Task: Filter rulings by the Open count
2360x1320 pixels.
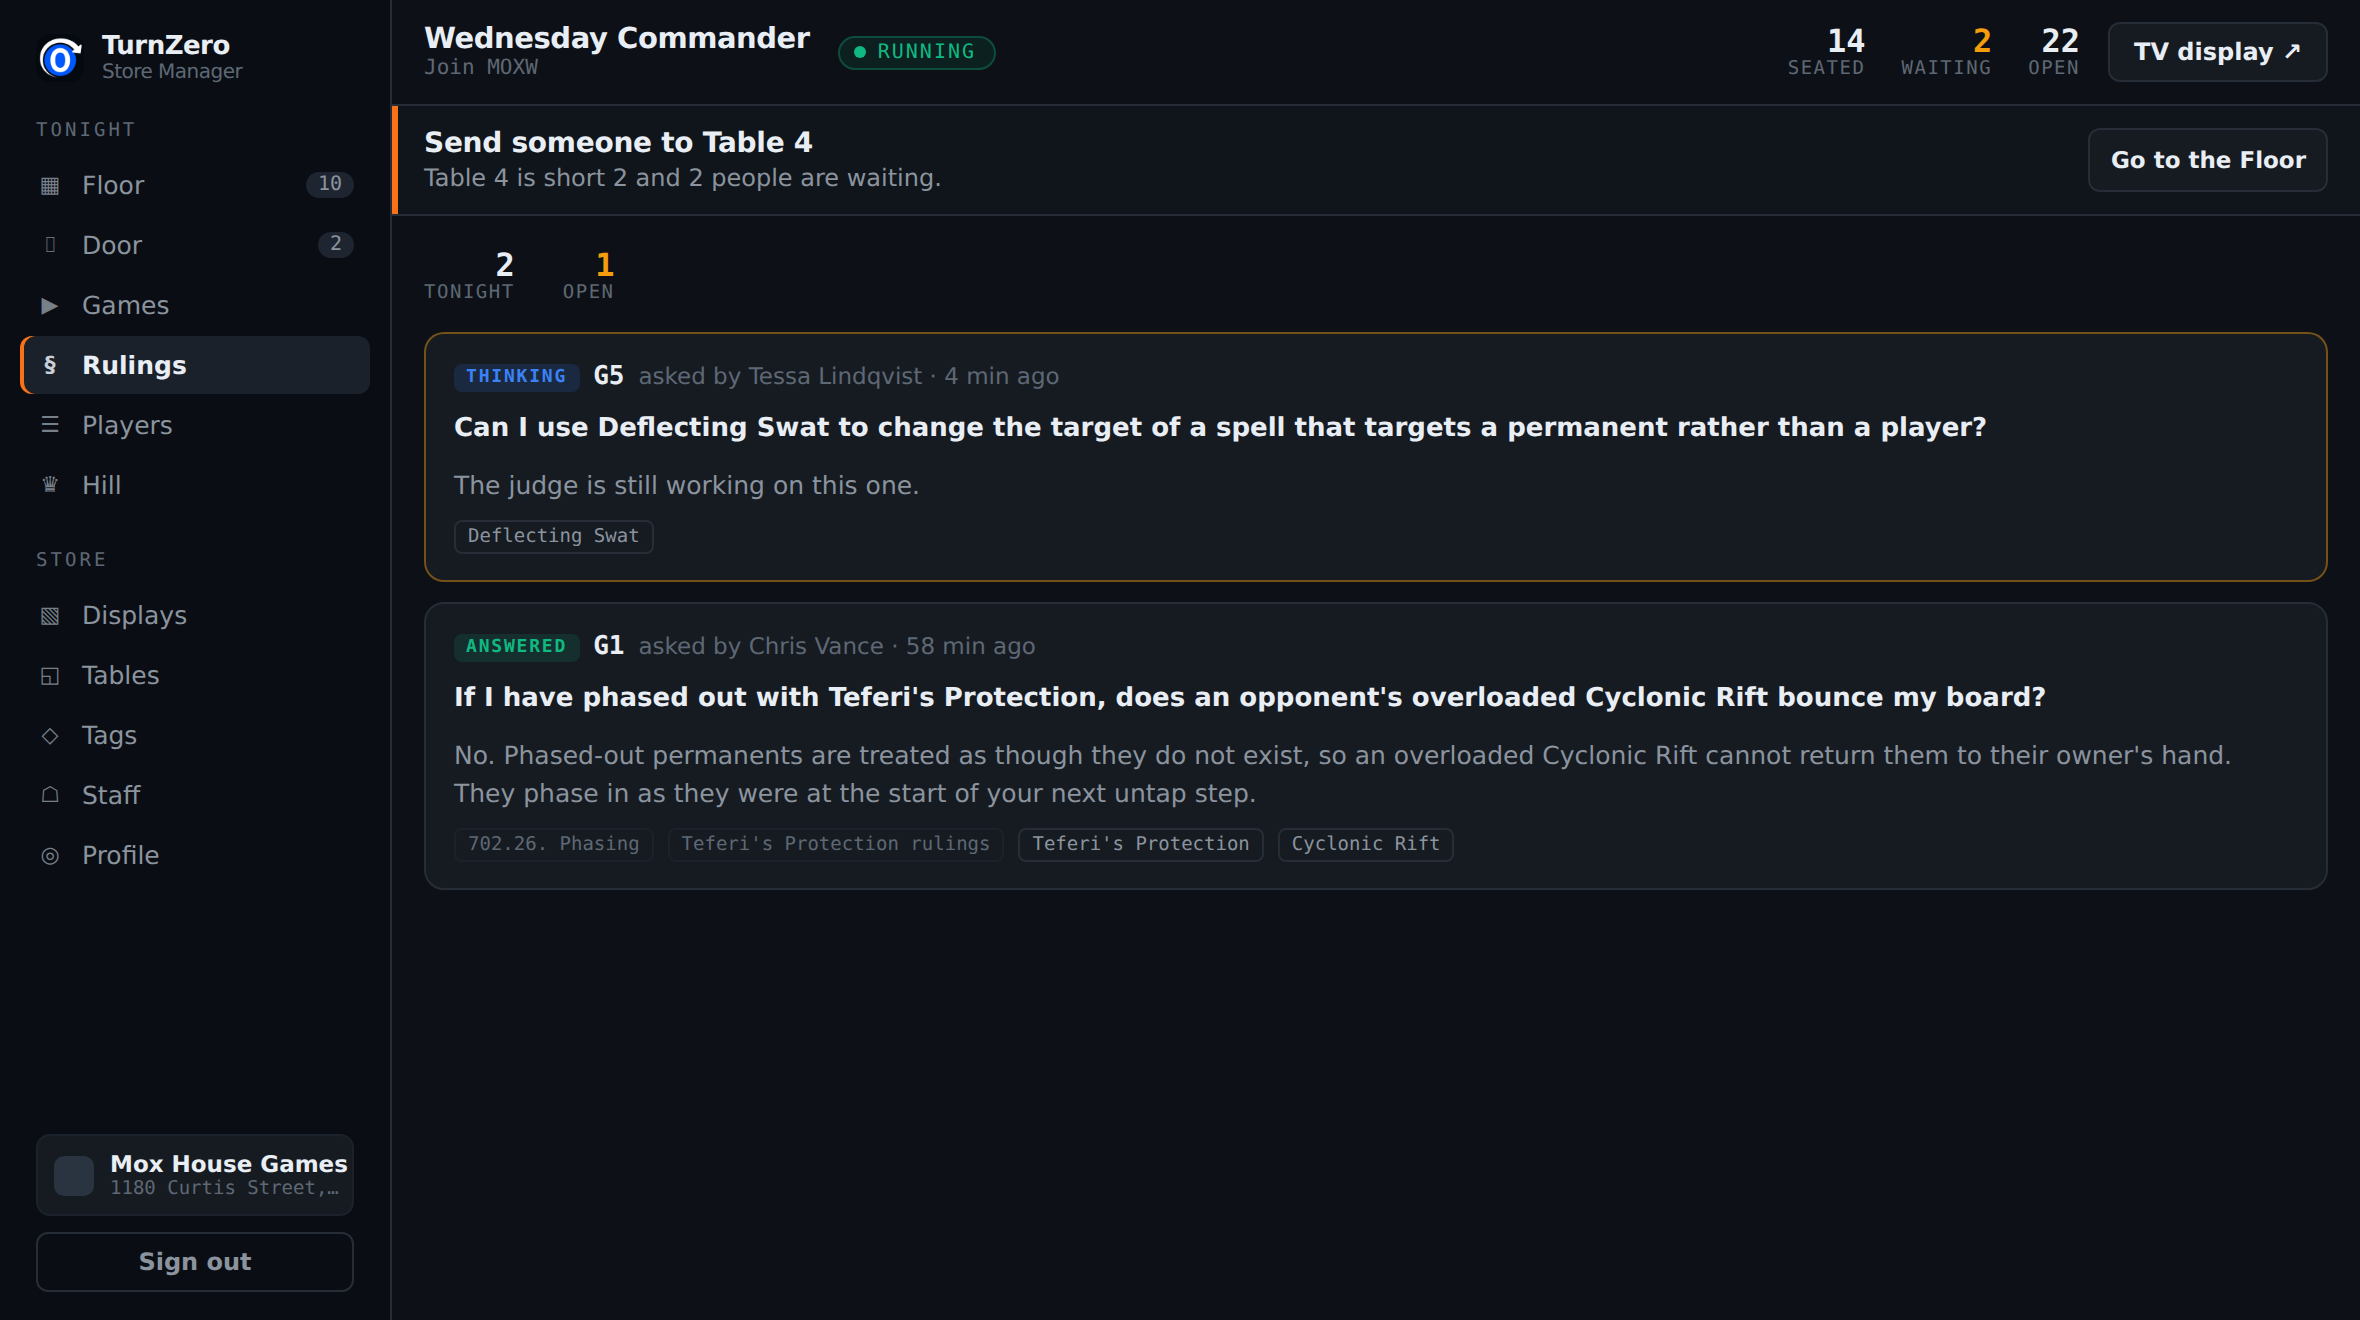Action: click(588, 275)
